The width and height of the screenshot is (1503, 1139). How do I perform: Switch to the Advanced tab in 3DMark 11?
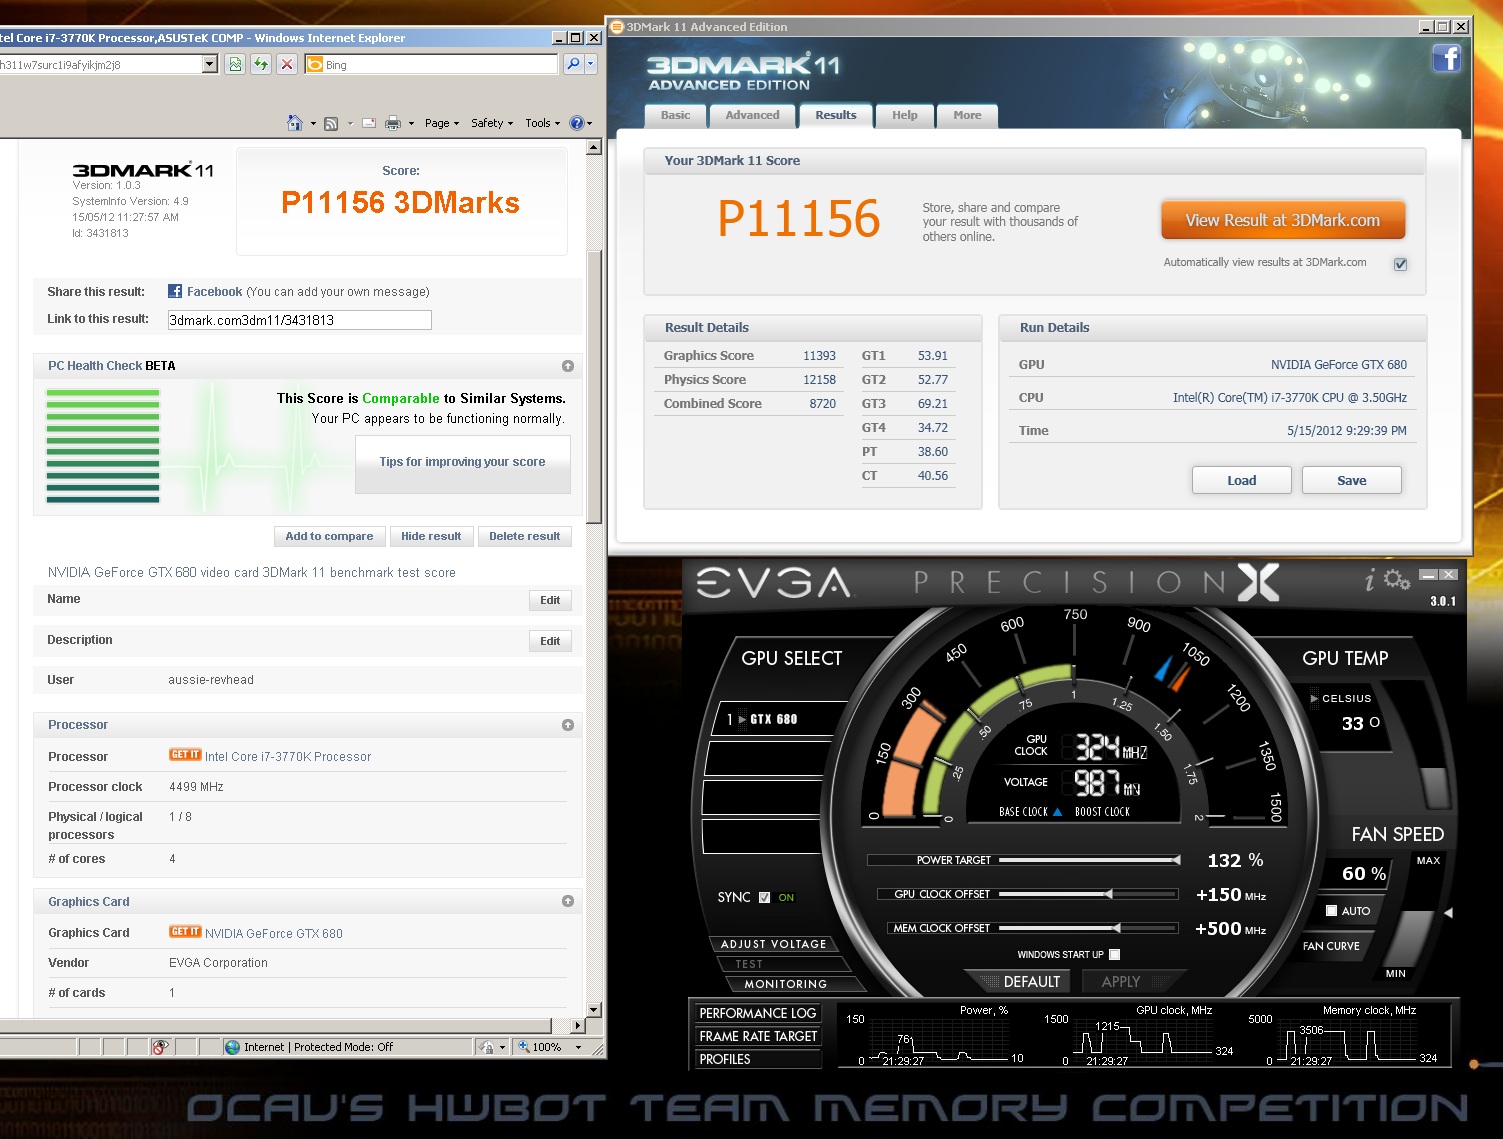coord(752,115)
